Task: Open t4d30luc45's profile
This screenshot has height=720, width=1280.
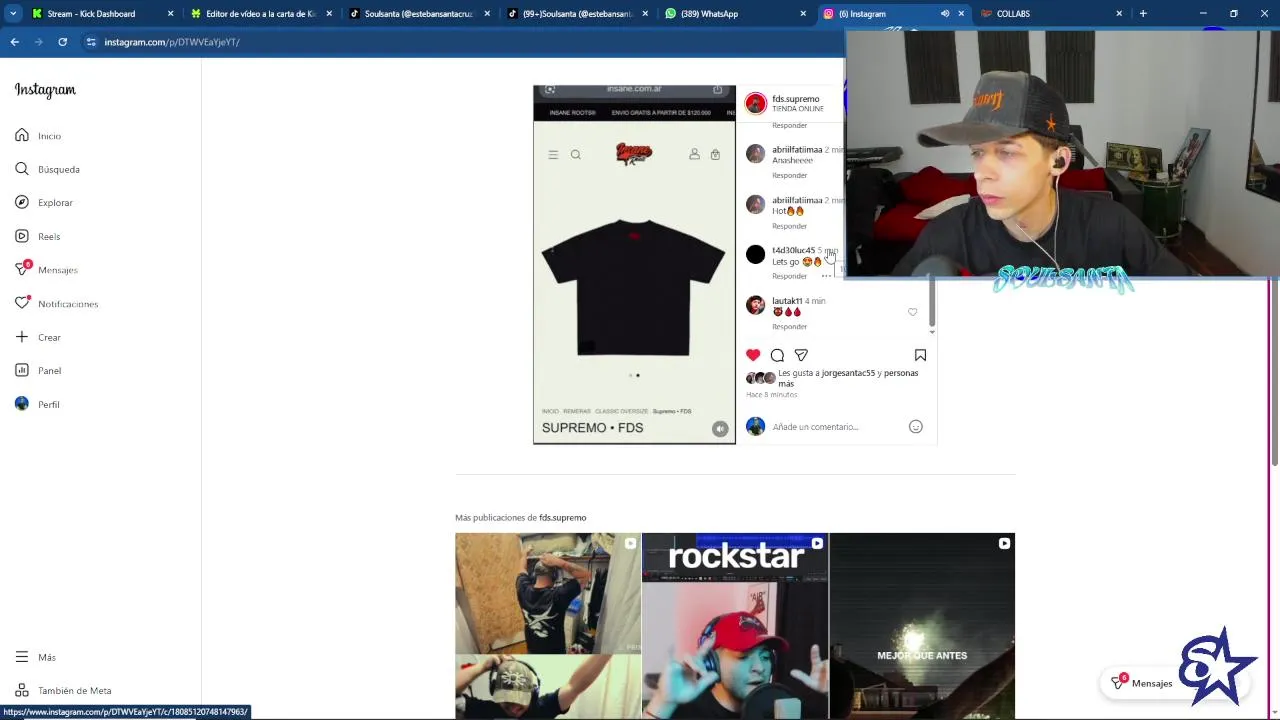Action: (x=793, y=250)
